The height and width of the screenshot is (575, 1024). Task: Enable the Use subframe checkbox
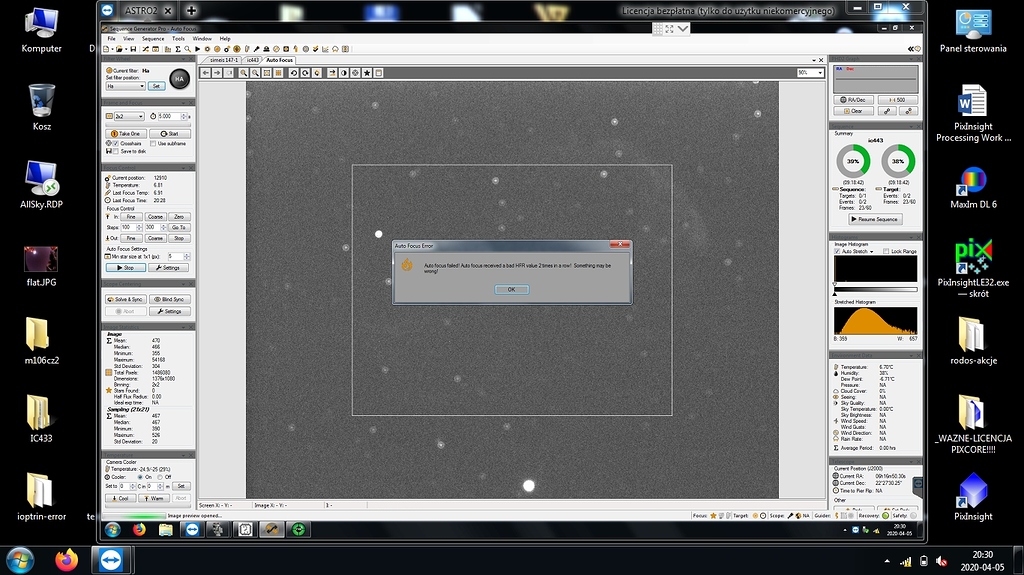(x=151, y=143)
